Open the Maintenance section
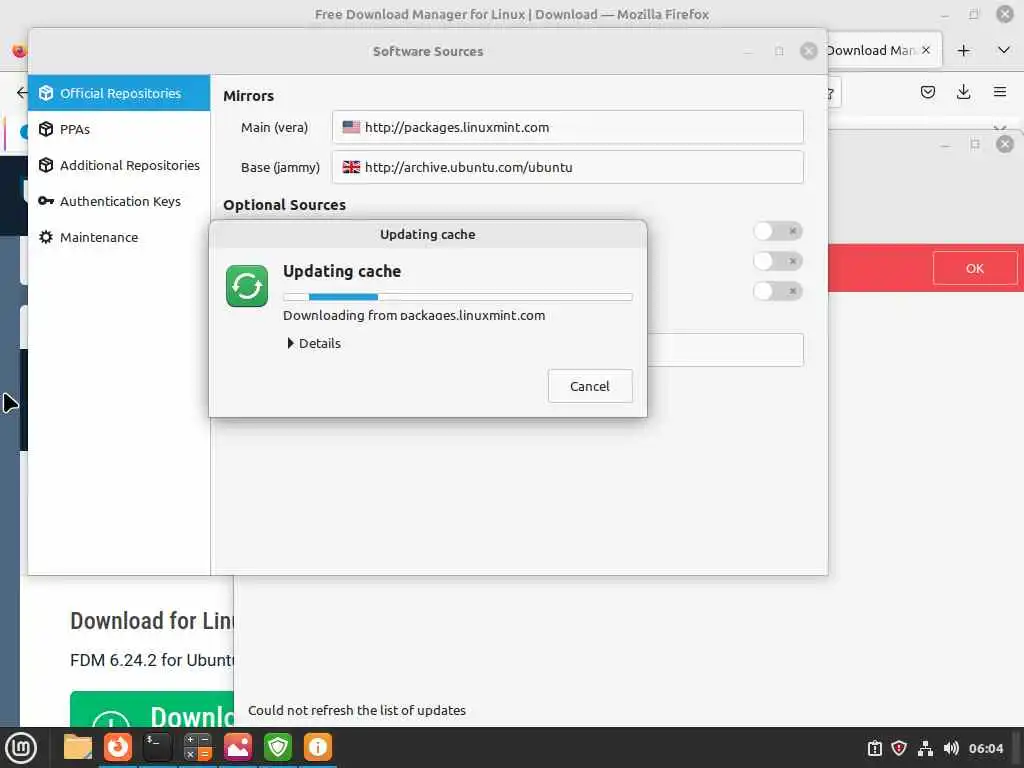The height and width of the screenshot is (768, 1024). [119, 237]
